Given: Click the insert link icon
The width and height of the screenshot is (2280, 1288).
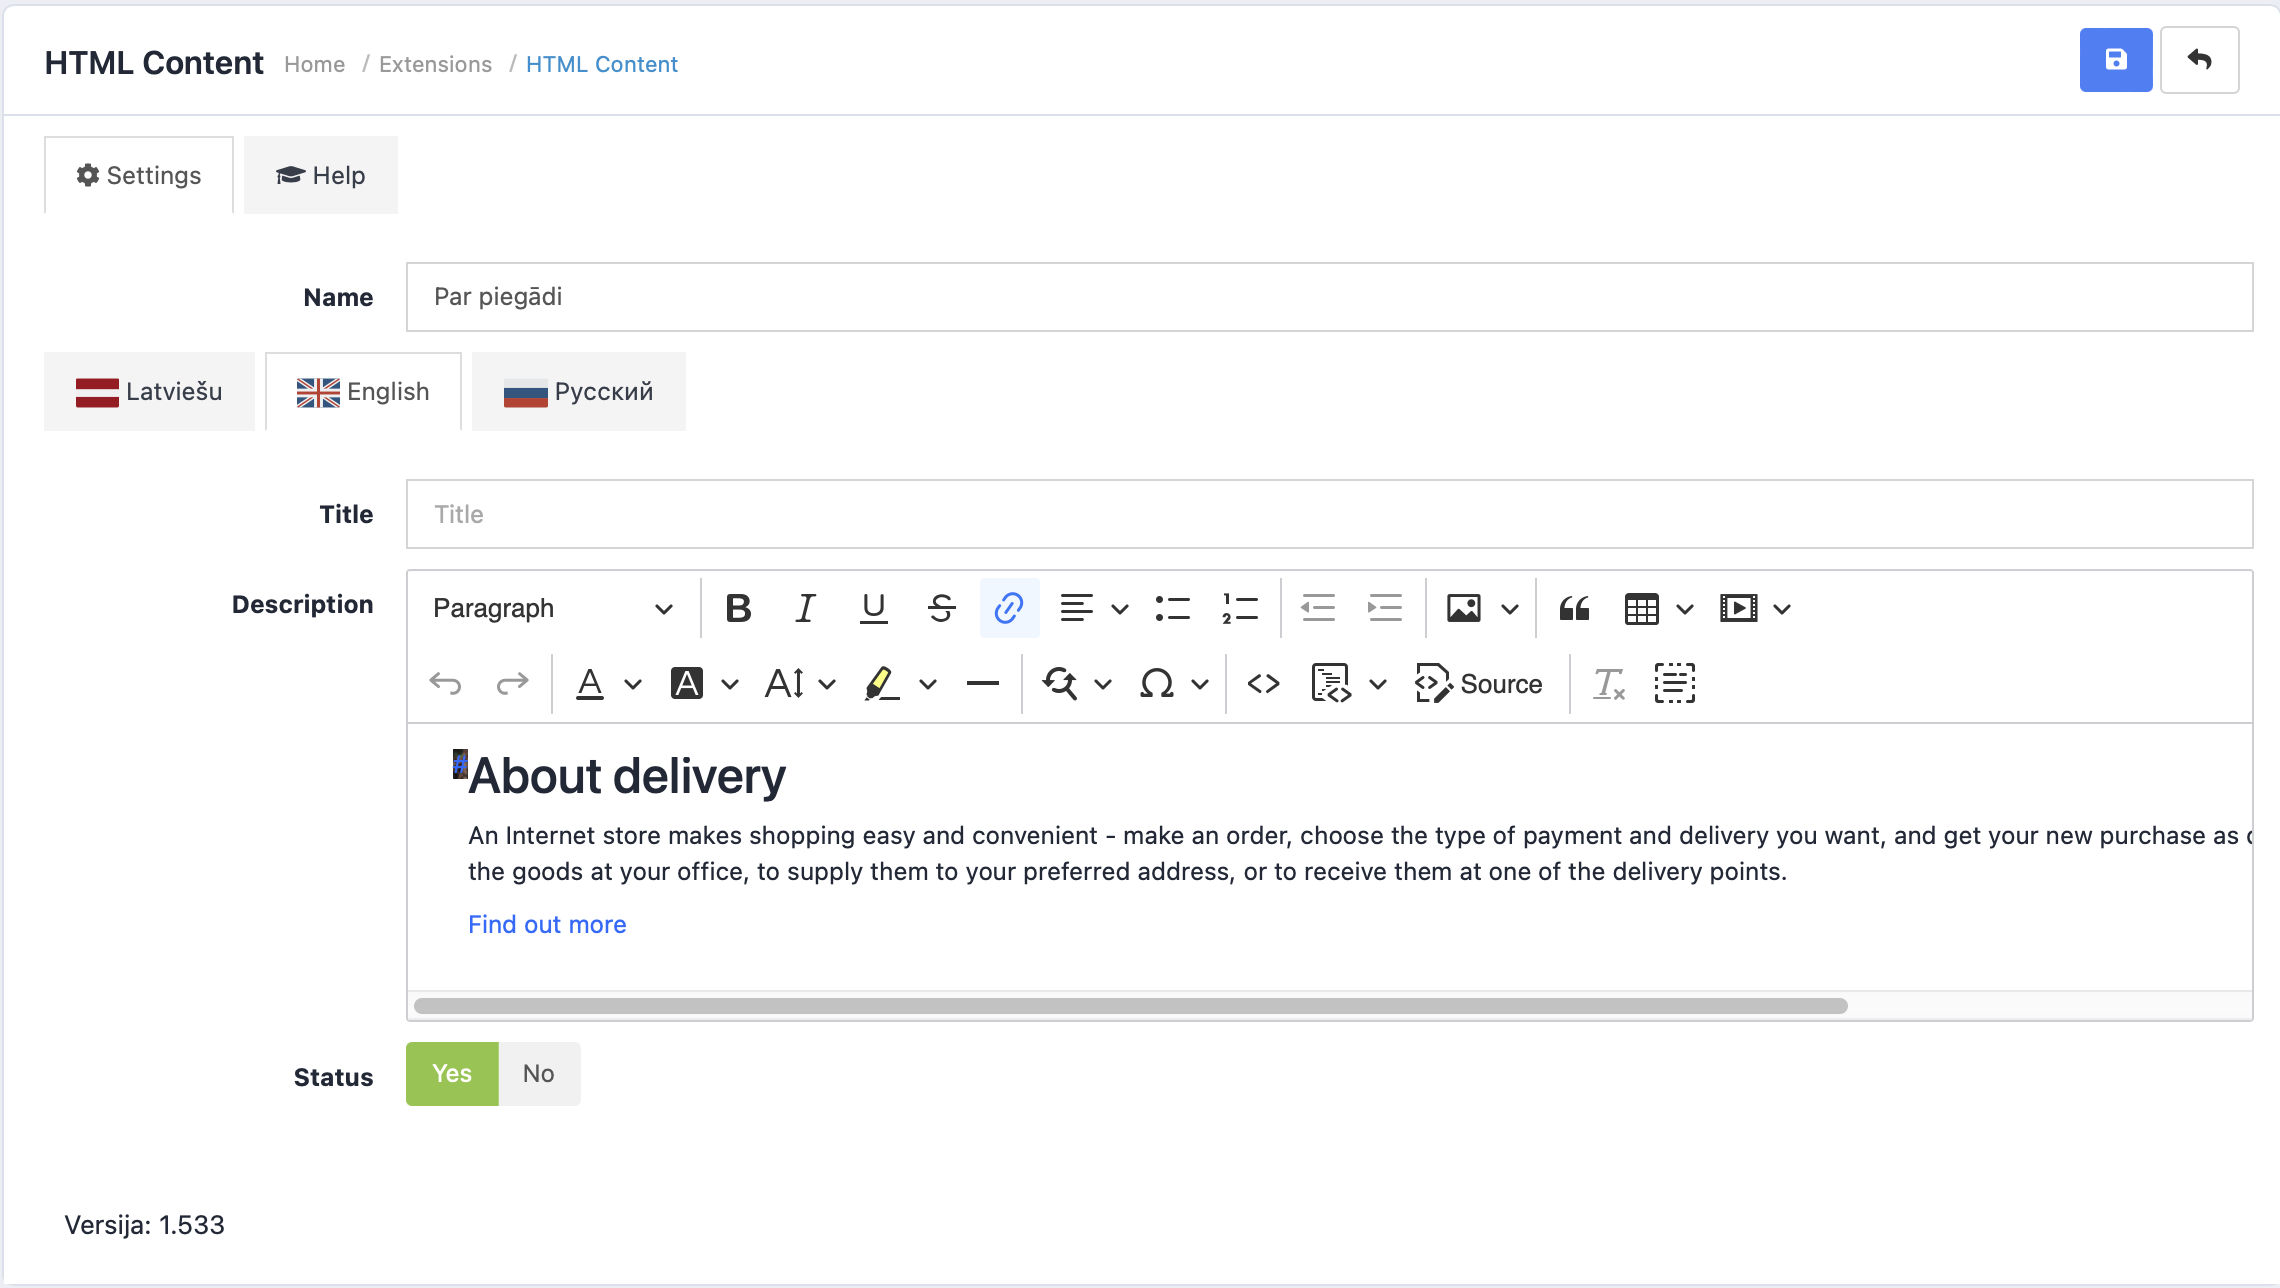Looking at the screenshot, I should coord(1009,608).
